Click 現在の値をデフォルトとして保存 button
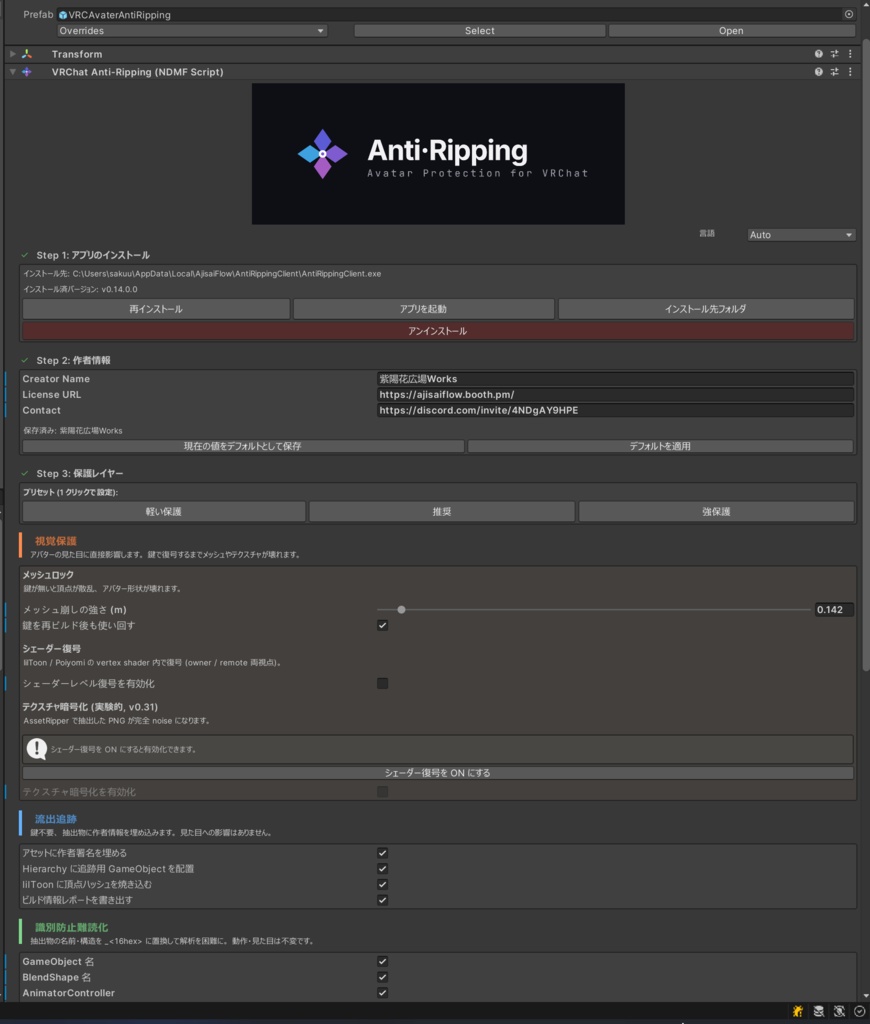 click(x=243, y=446)
